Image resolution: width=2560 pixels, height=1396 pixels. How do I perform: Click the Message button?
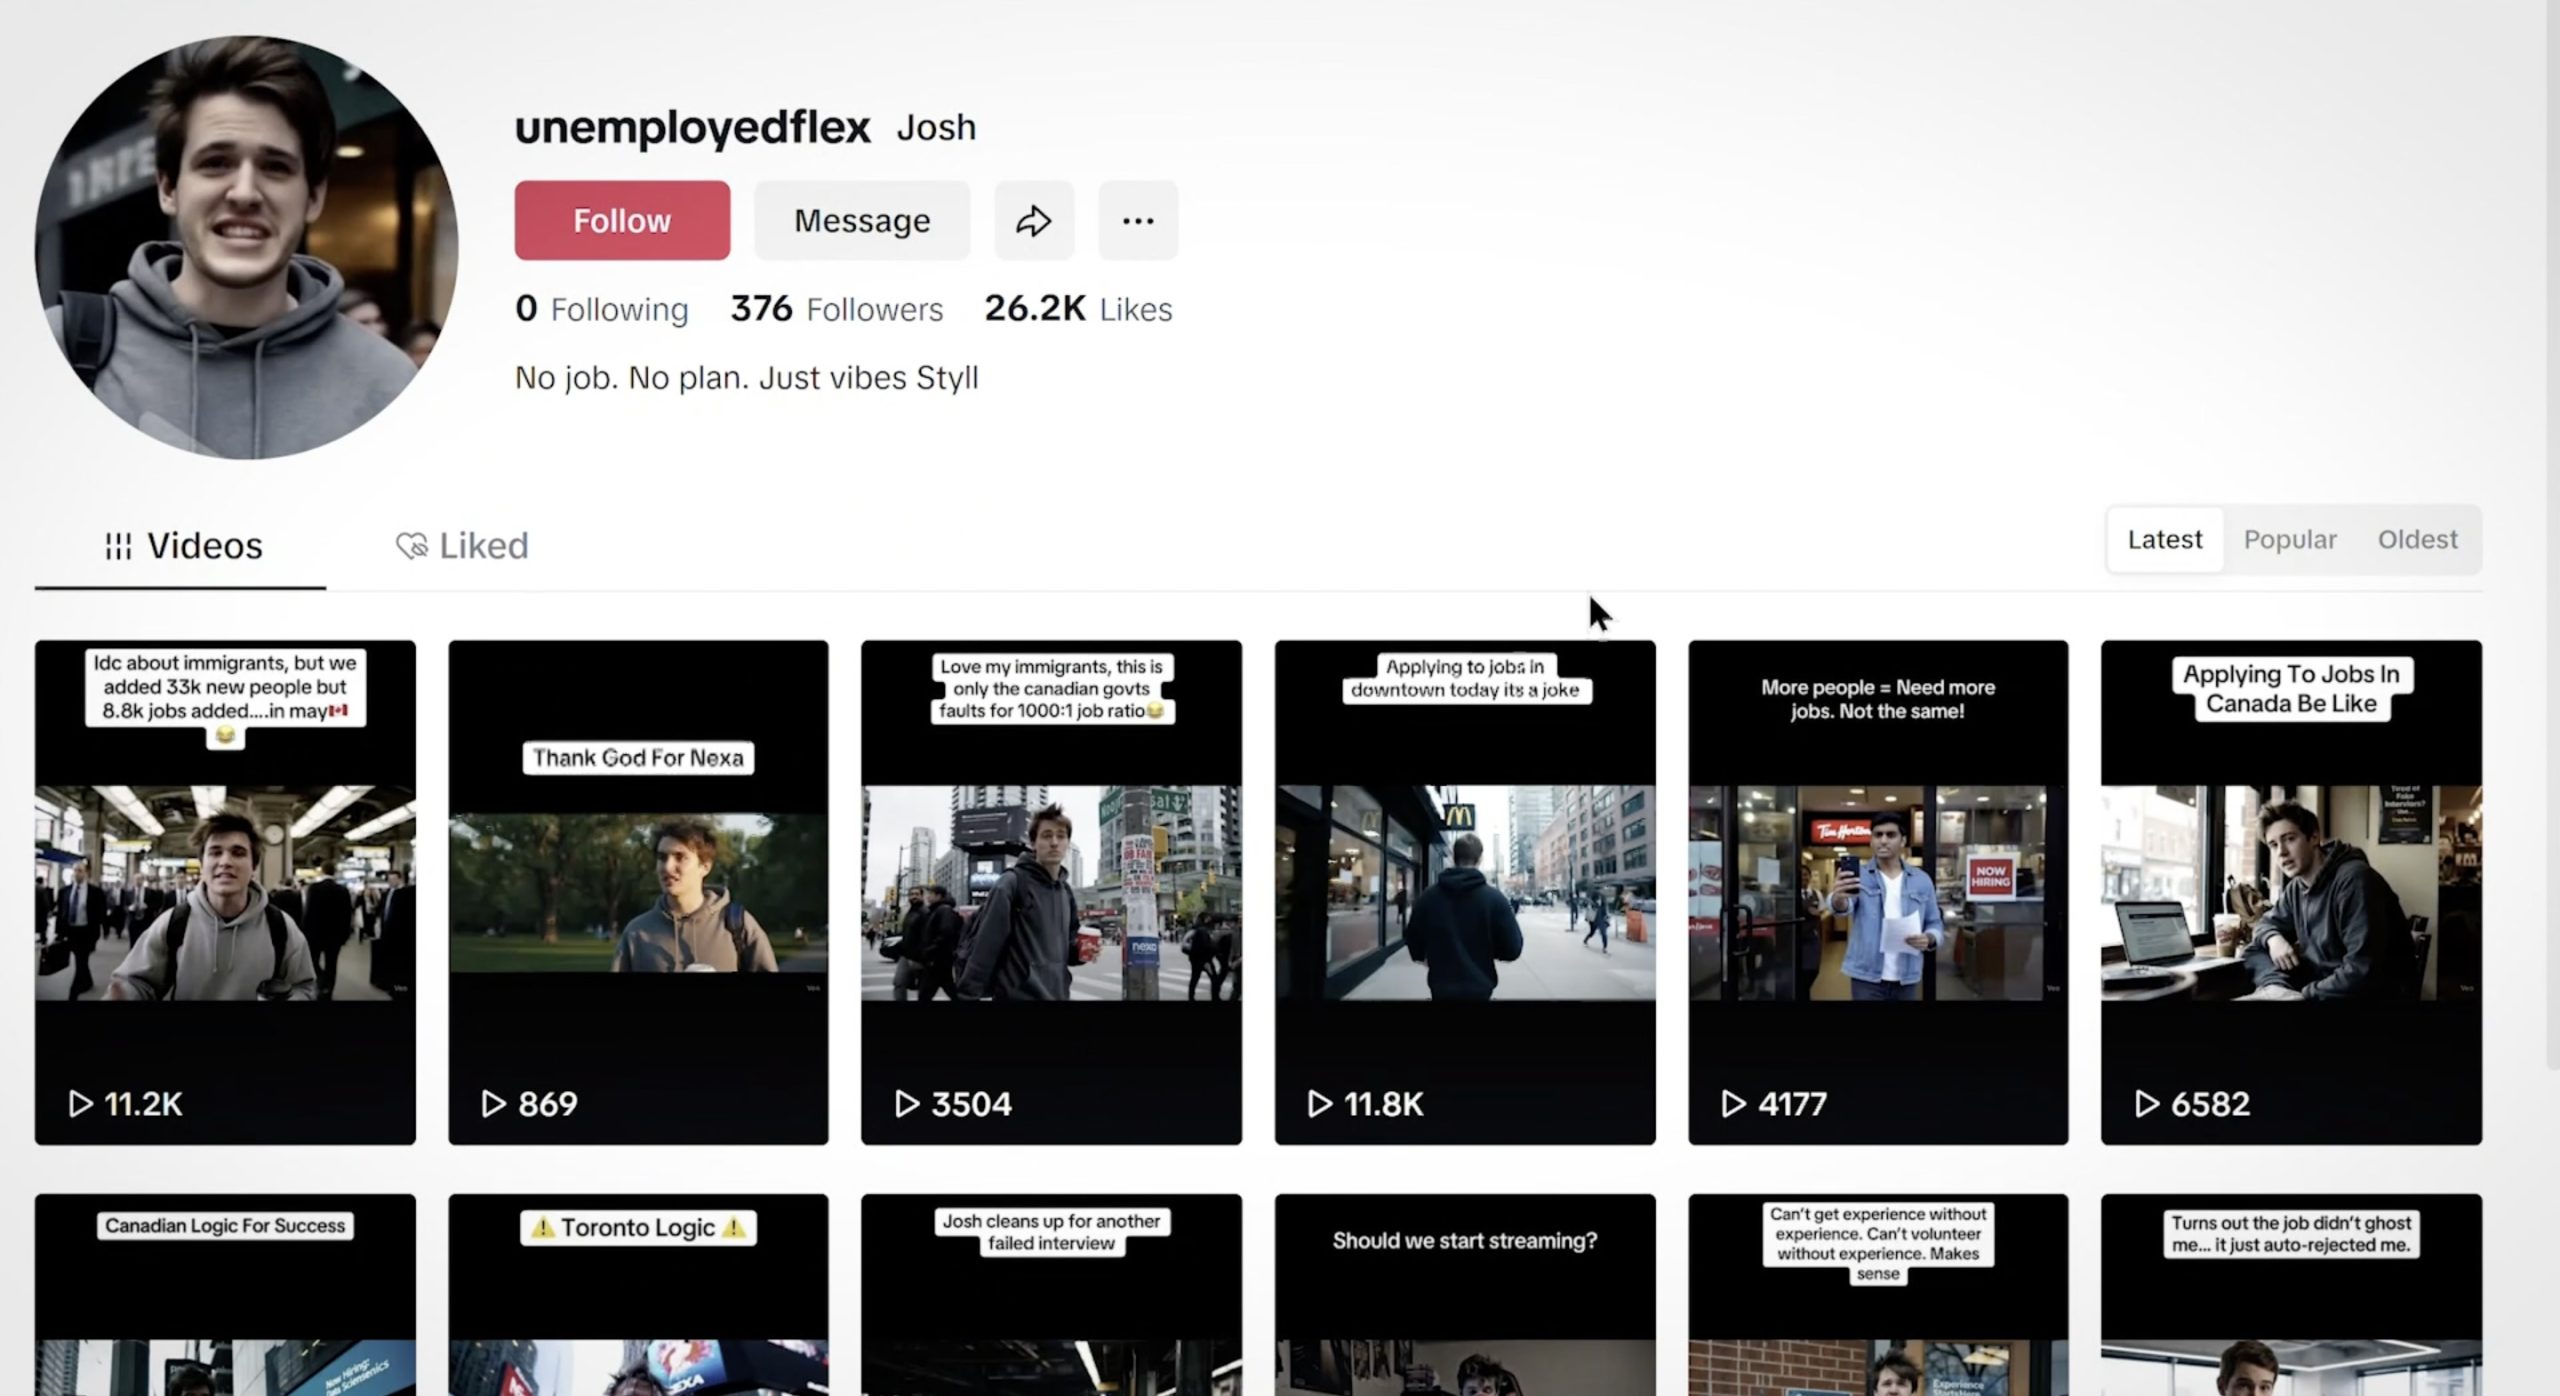861,220
